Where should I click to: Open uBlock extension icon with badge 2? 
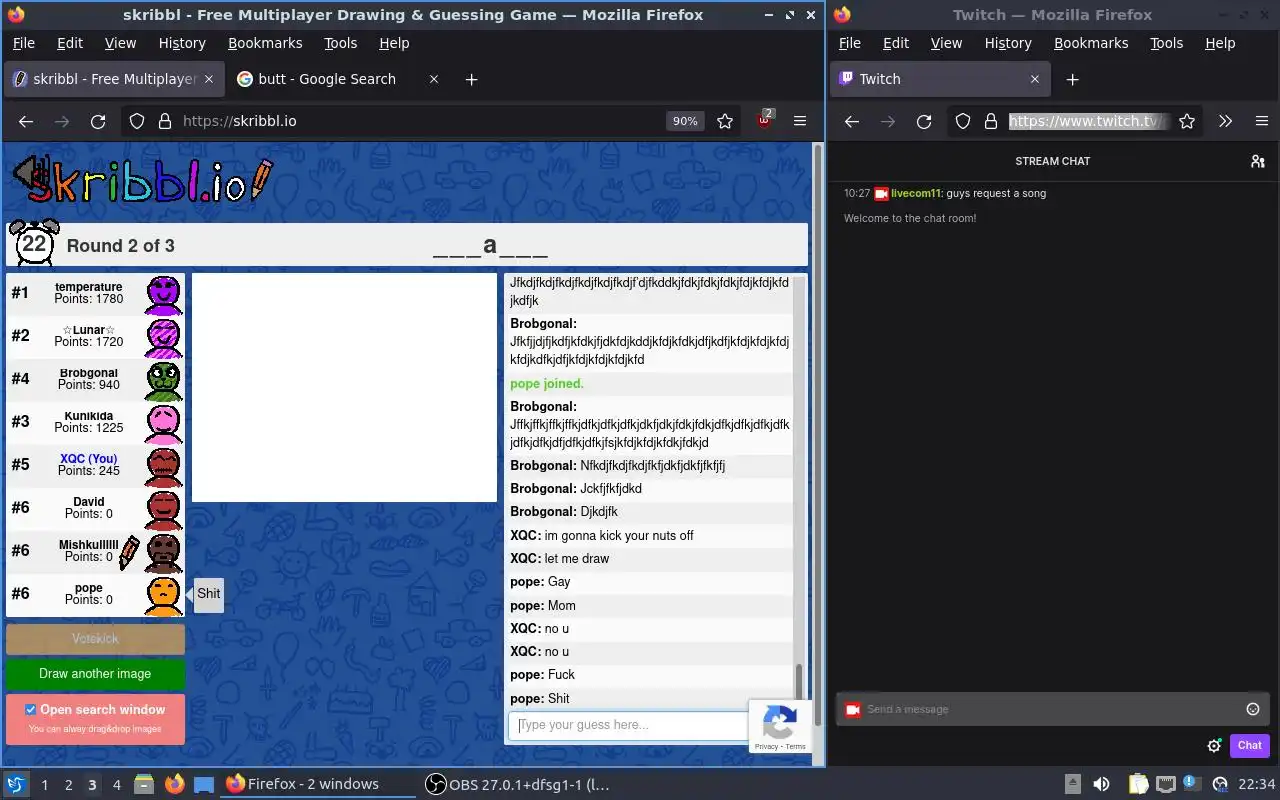point(764,120)
